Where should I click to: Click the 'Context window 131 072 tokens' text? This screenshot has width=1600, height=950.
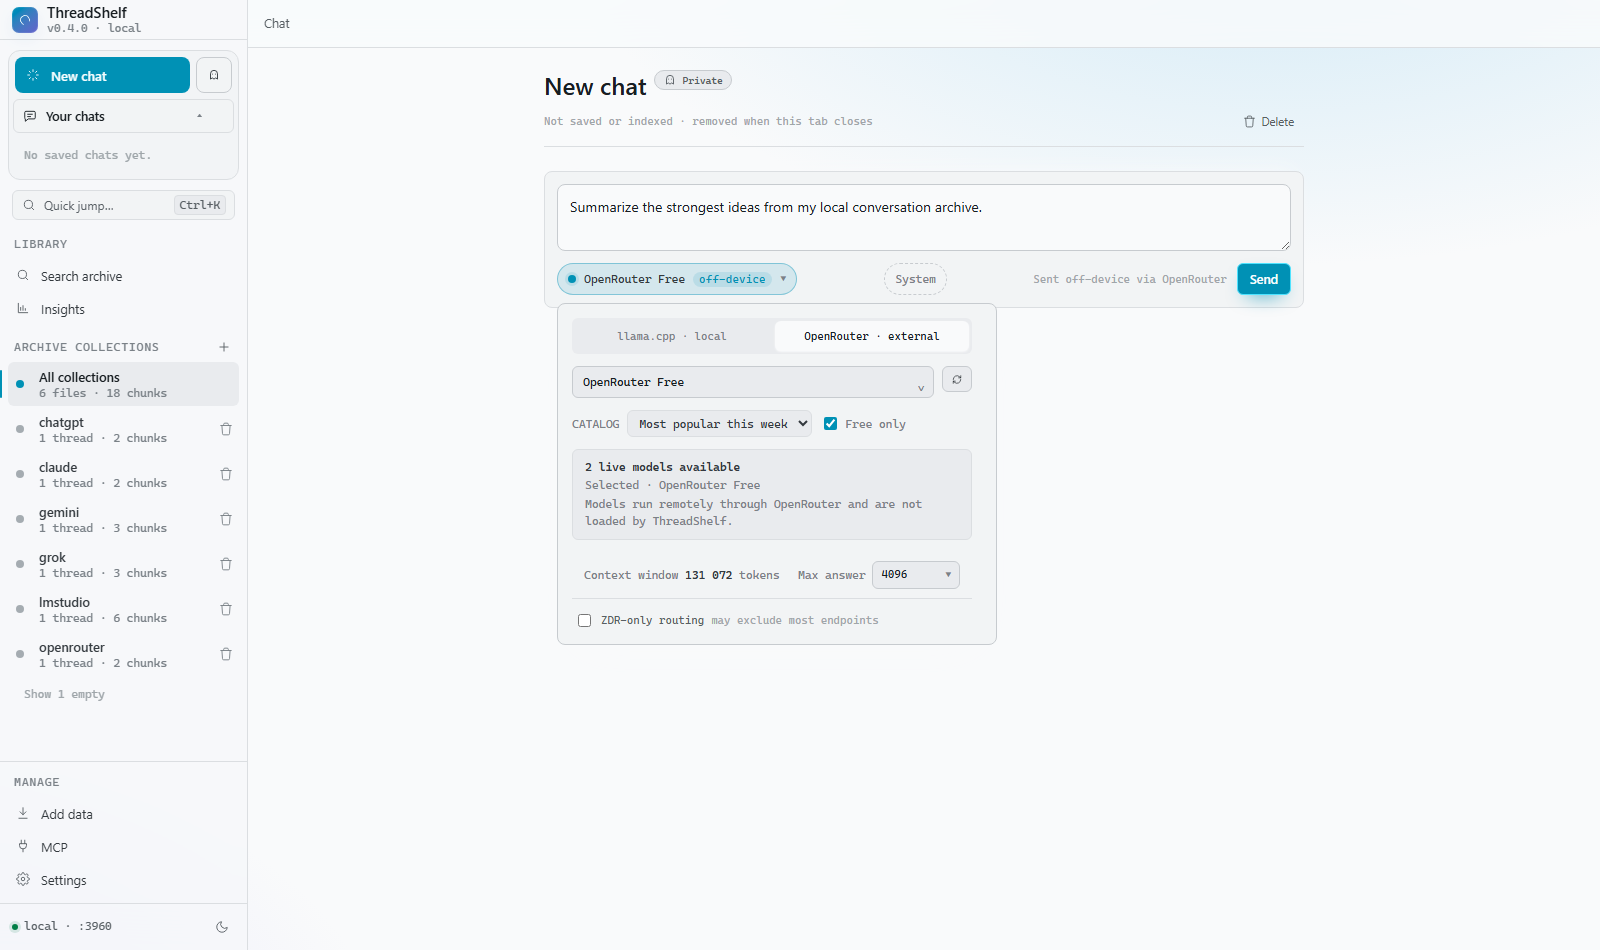pos(681,575)
